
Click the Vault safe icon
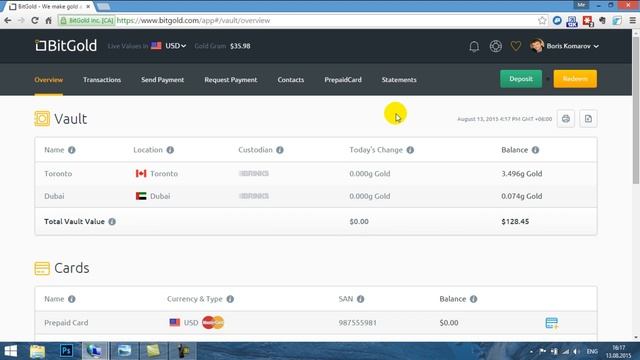[42, 119]
